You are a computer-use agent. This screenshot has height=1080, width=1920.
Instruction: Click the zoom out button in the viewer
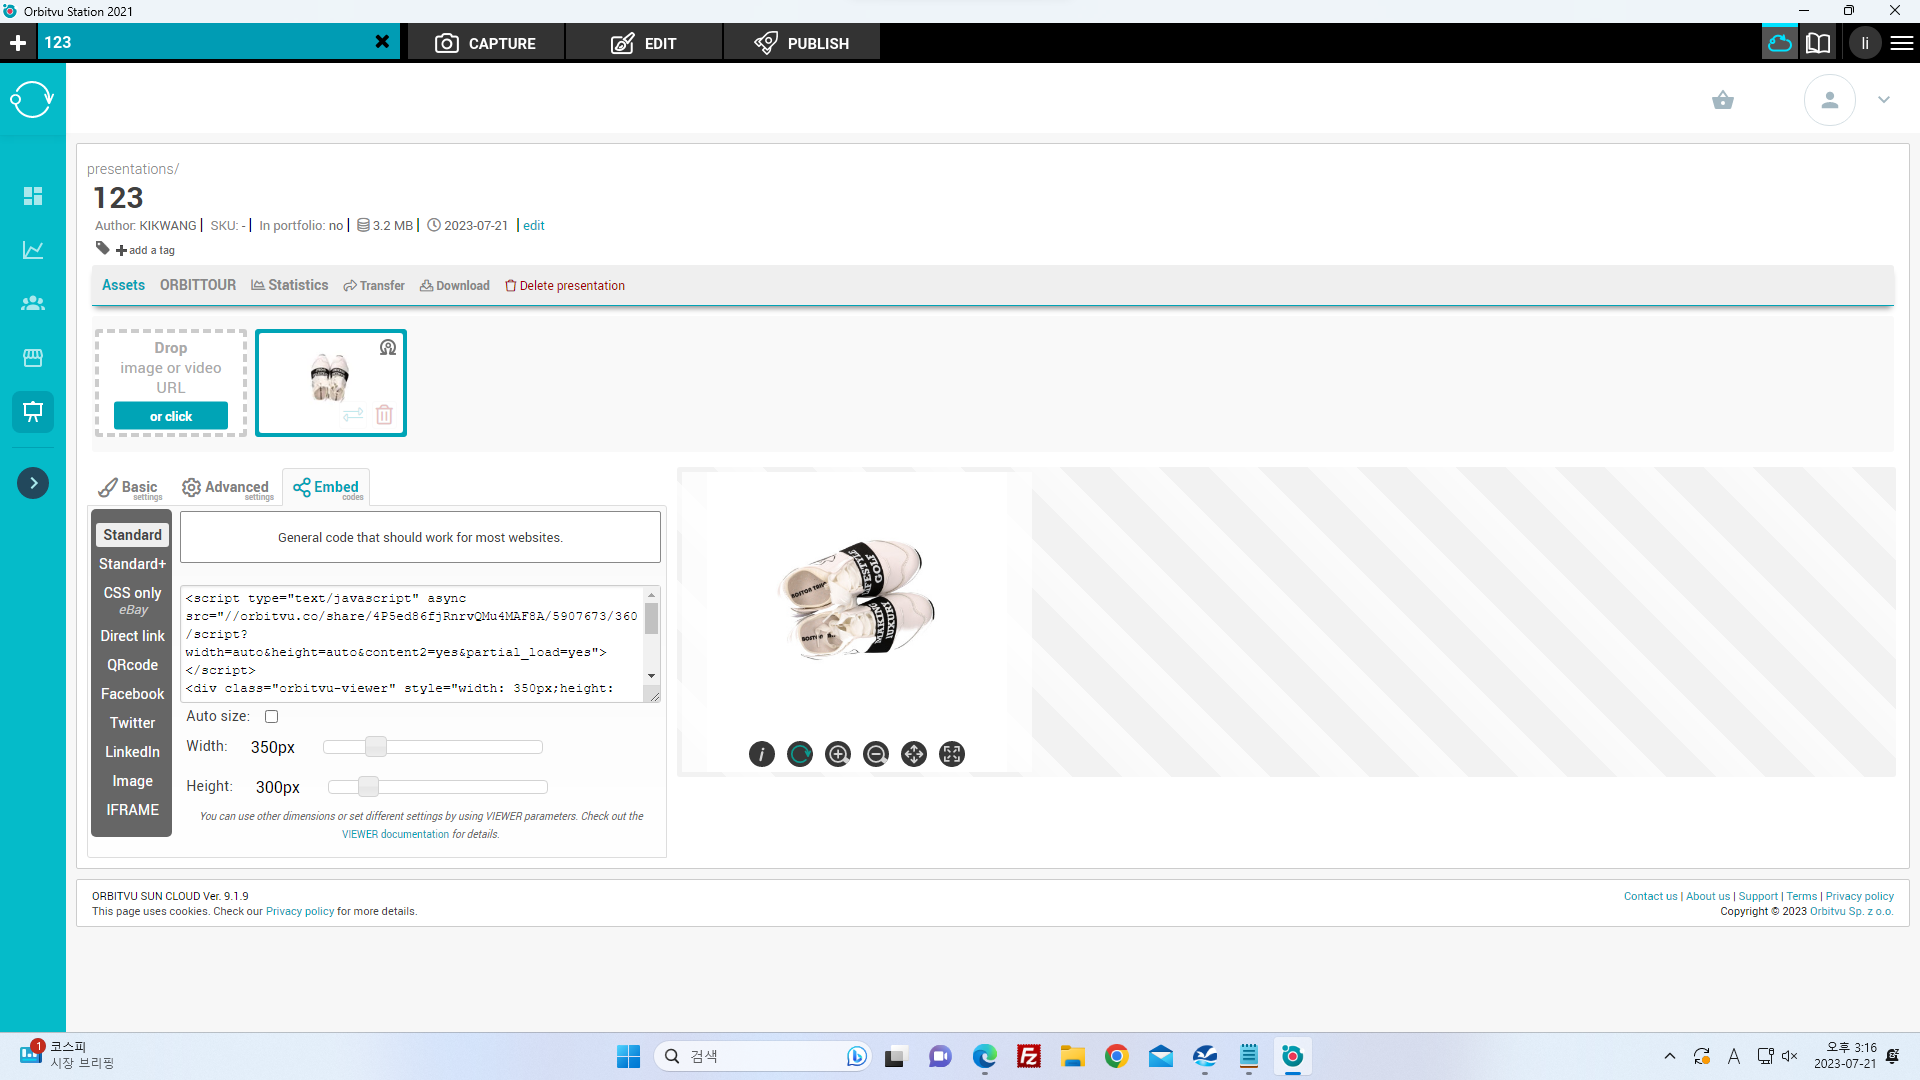pyautogui.click(x=876, y=754)
